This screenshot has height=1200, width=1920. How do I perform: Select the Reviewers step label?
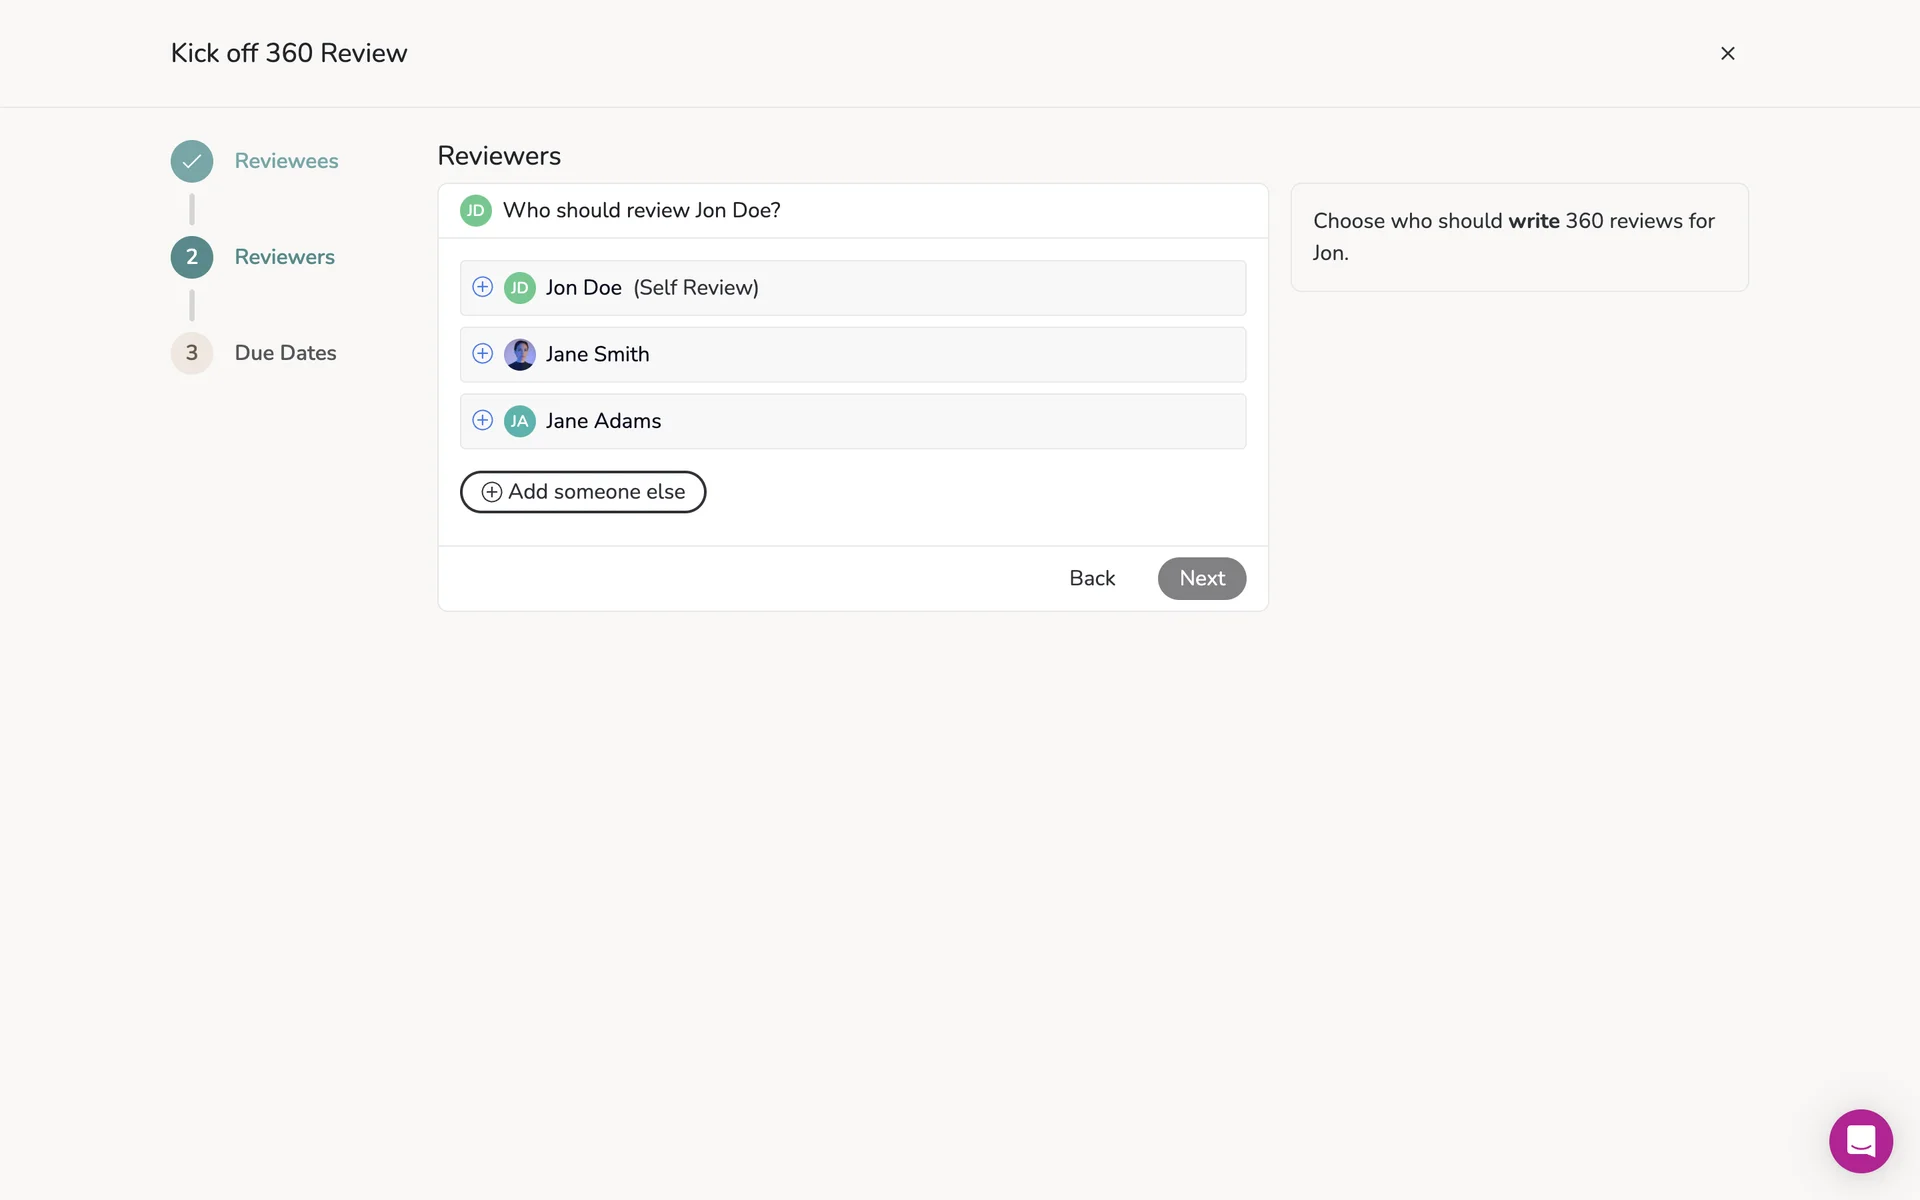coord(284,257)
